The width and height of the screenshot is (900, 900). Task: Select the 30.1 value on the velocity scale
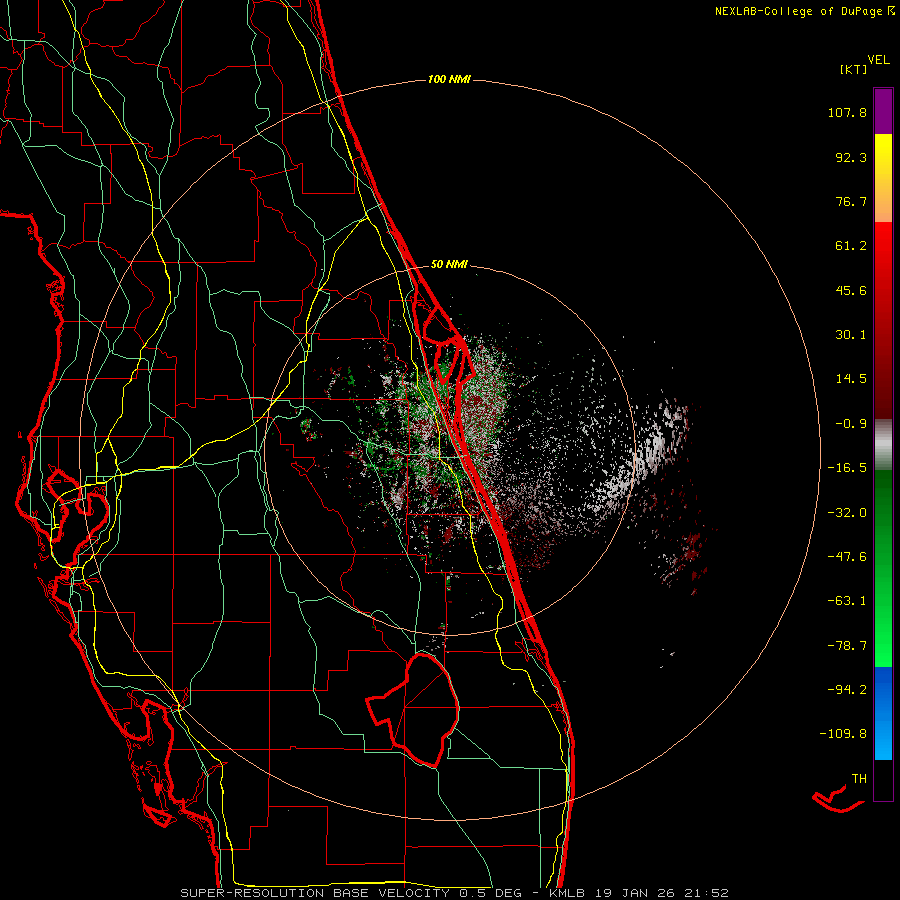pos(851,335)
